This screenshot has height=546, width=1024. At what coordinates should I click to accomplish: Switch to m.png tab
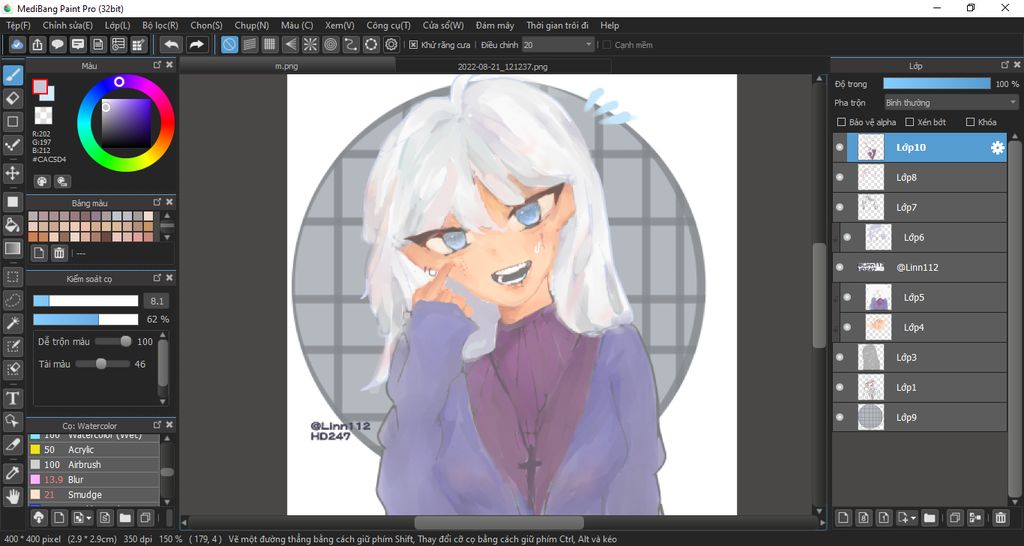[x=287, y=66]
